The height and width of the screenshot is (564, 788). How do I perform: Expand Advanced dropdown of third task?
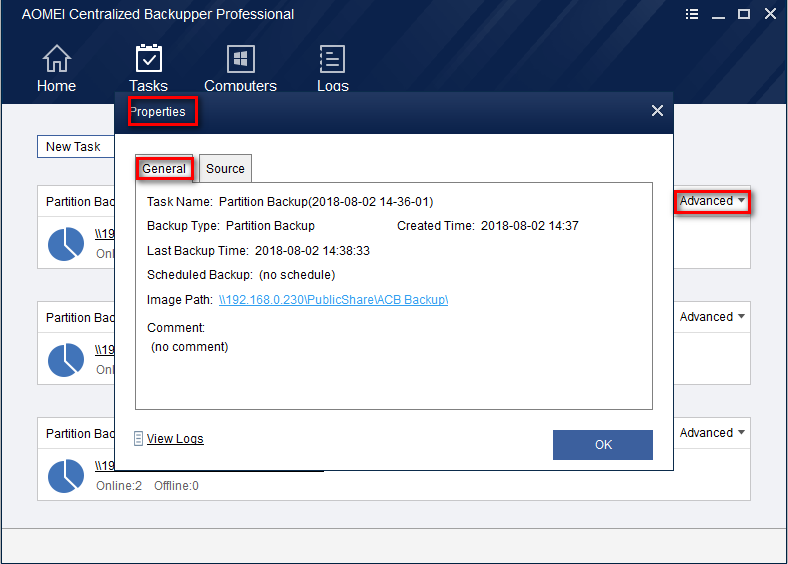712,433
